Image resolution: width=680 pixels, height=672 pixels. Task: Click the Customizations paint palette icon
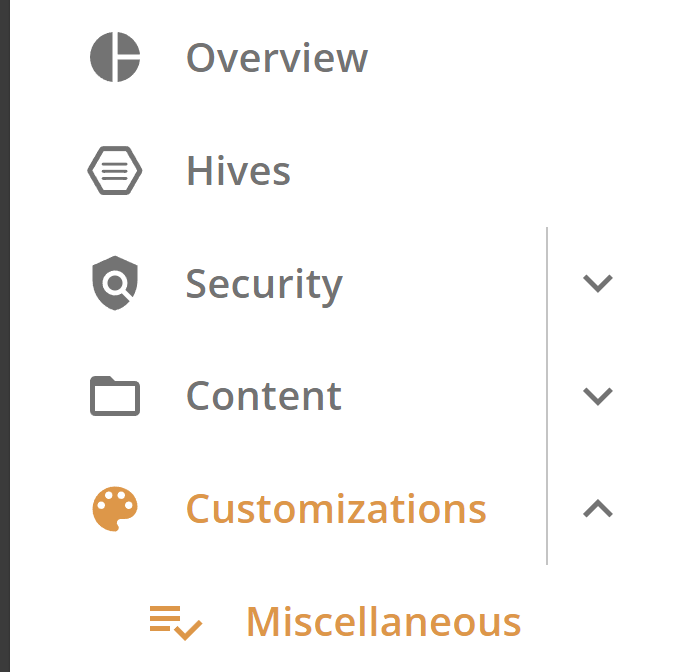coord(115,509)
